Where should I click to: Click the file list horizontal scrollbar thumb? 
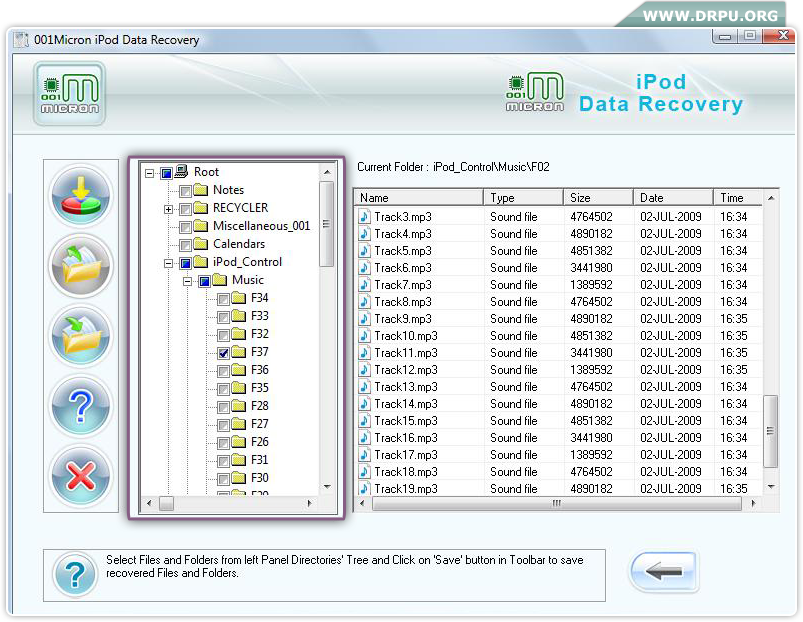557,503
